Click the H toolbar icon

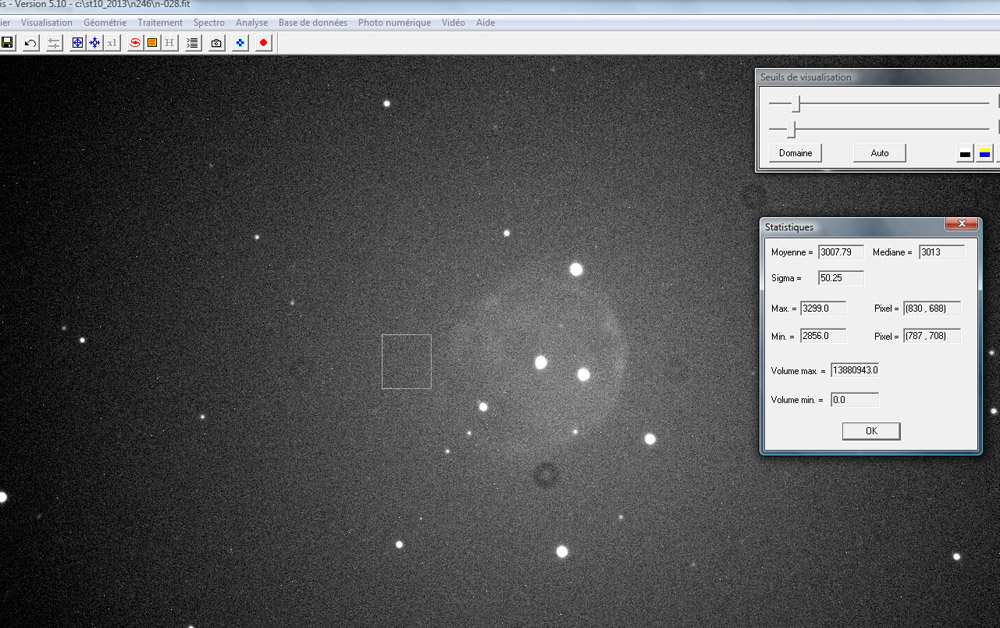pos(169,43)
